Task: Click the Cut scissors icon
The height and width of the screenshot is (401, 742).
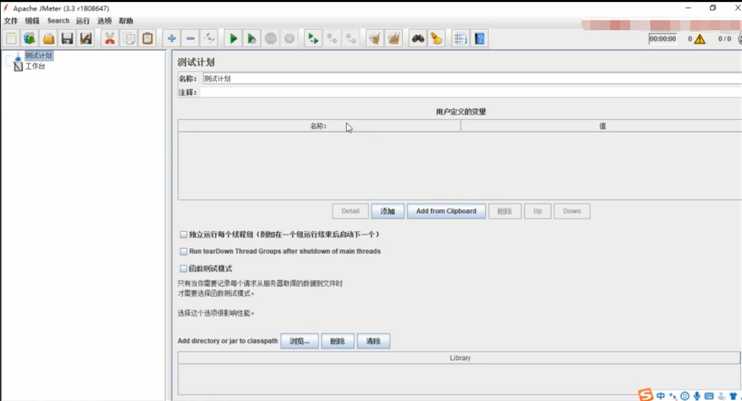Action: click(x=110, y=38)
